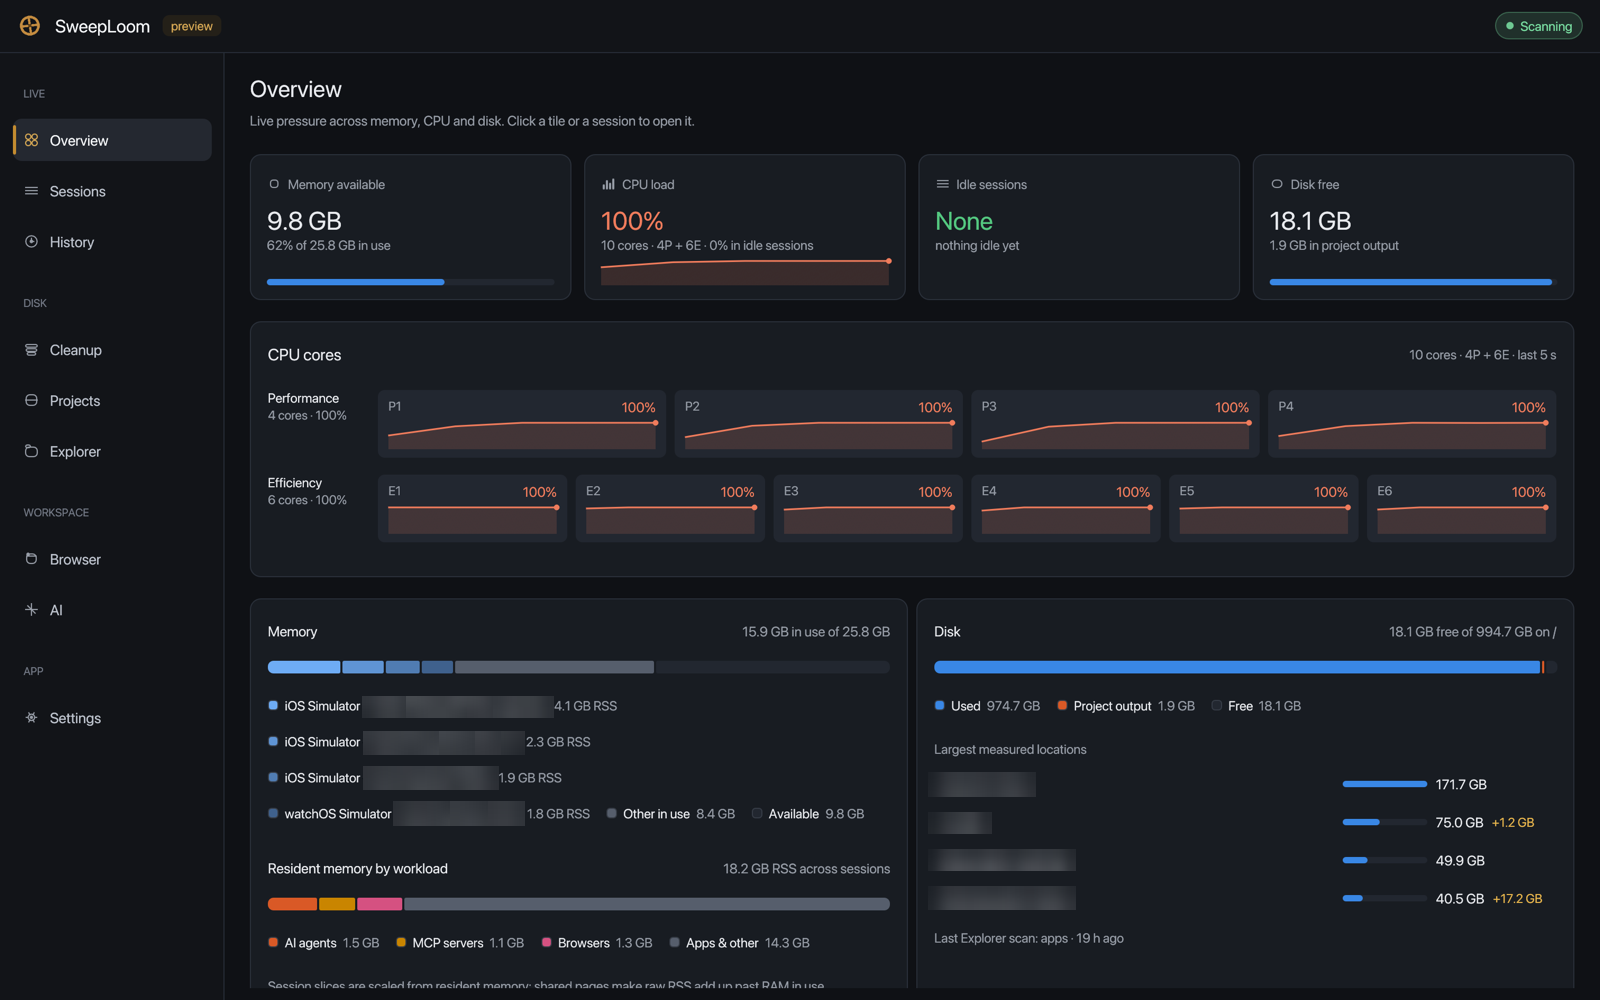Click the Explorer folder icon

(31, 451)
